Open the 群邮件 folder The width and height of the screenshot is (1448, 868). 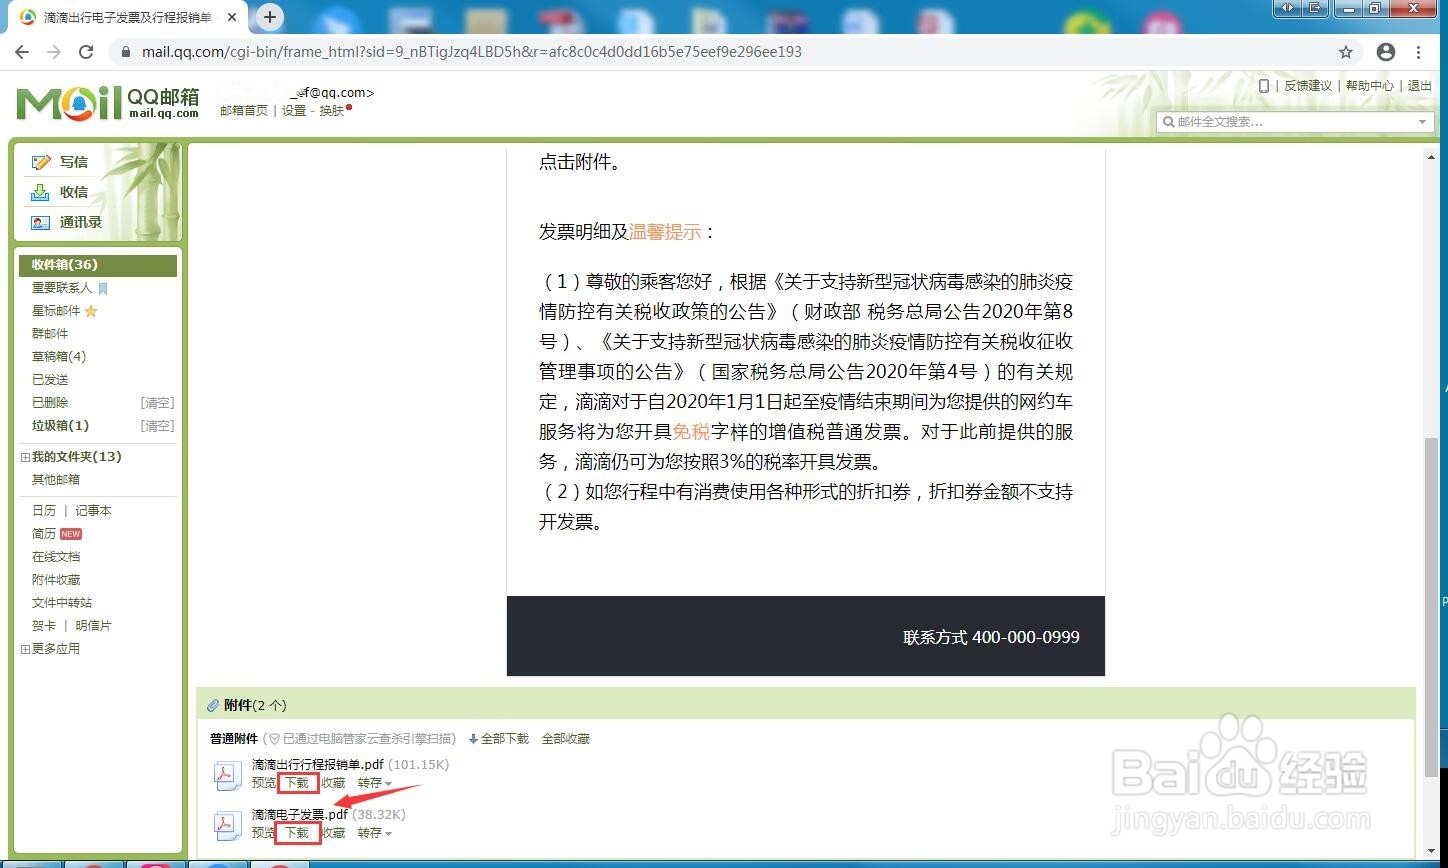[50, 334]
